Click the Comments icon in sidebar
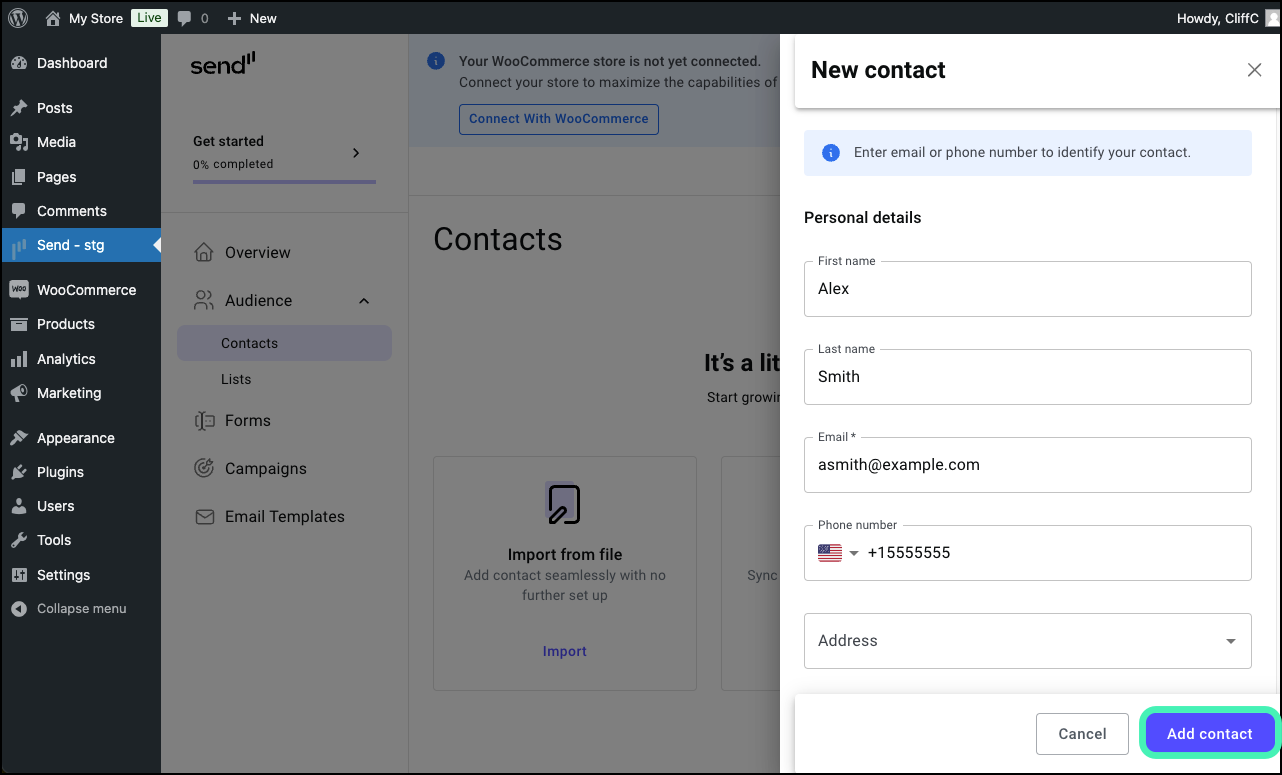This screenshot has height=775, width=1282. click(x=19, y=211)
